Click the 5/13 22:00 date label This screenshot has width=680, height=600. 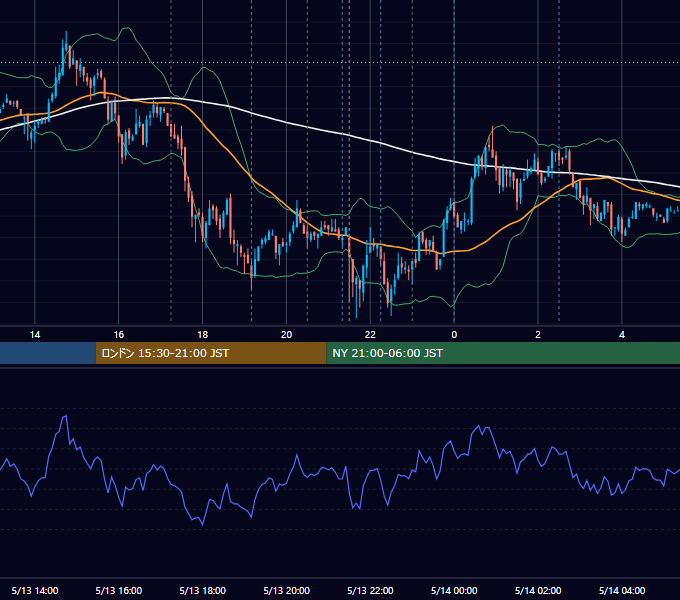370,590
